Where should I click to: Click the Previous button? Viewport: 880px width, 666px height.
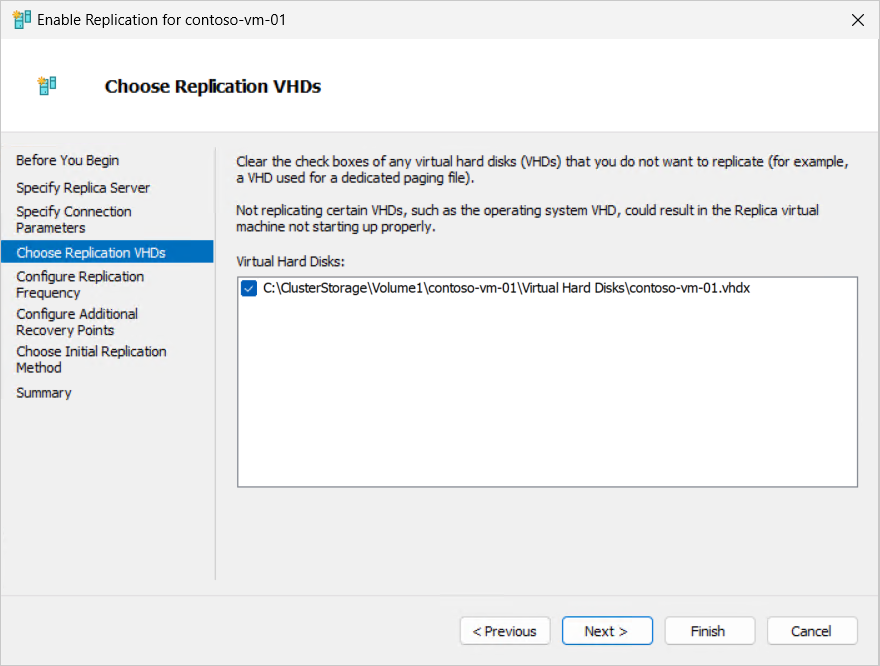[504, 631]
